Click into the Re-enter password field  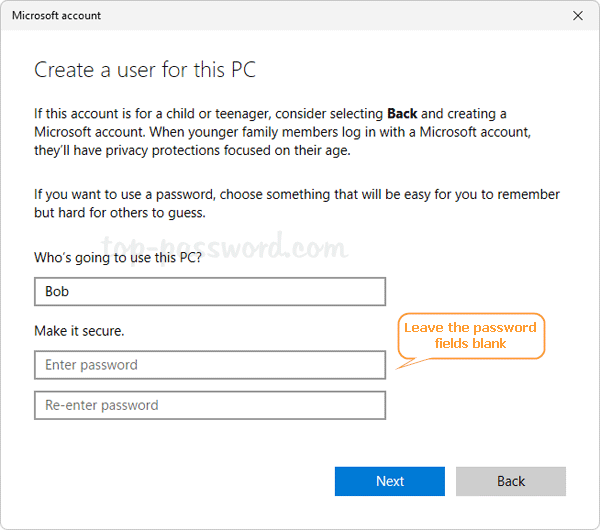tap(210, 405)
